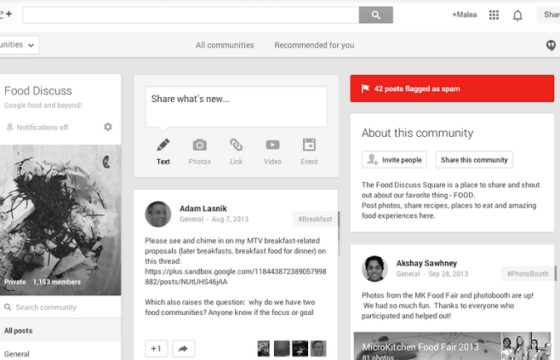Open +Malea profile link
This screenshot has height=360, width=560.
pyautogui.click(x=464, y=15)
